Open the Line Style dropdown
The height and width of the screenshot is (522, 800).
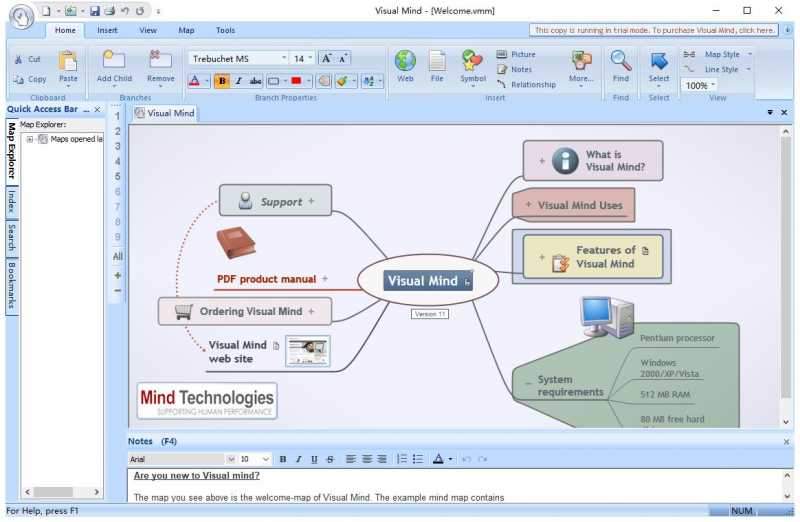748,69
